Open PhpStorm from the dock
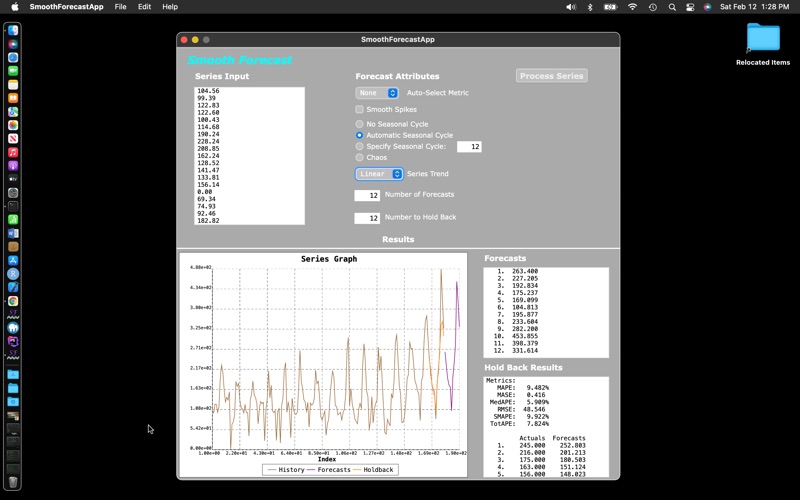800x500 pixels. click(x=13, y=341)
